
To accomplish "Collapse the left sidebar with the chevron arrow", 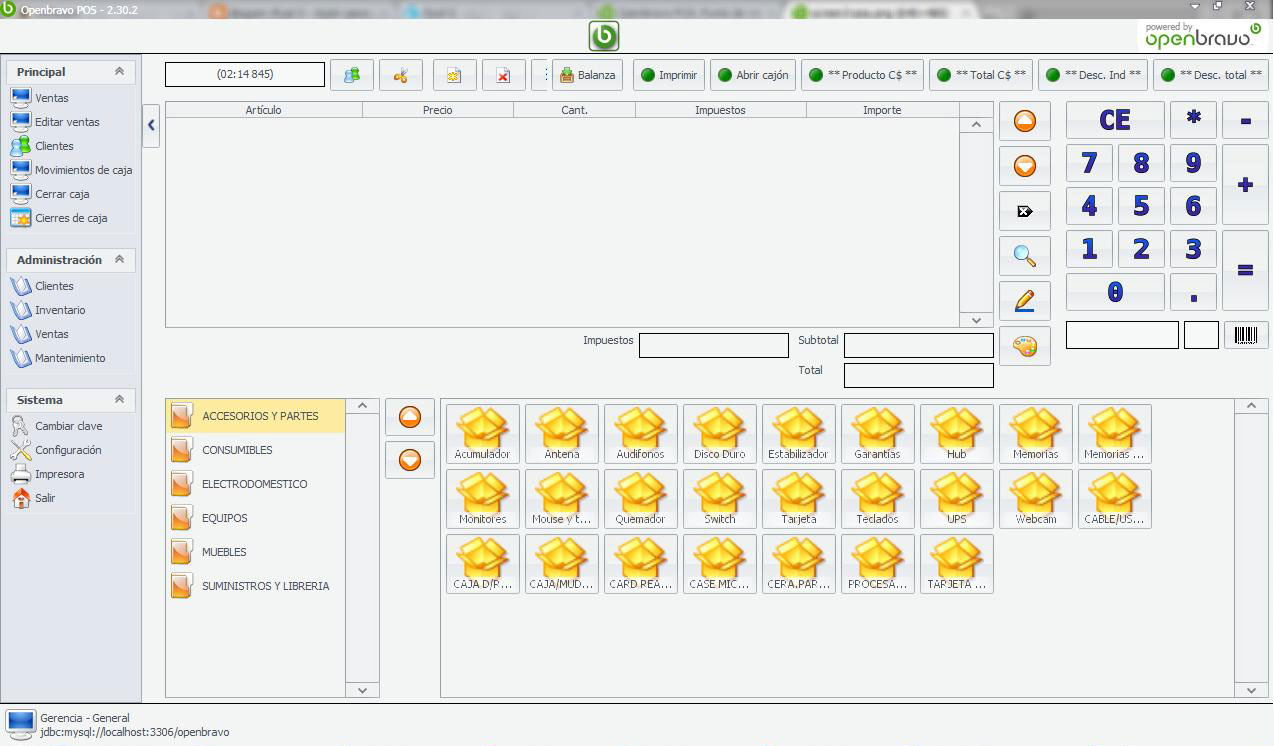I will [x=151, y=125].
